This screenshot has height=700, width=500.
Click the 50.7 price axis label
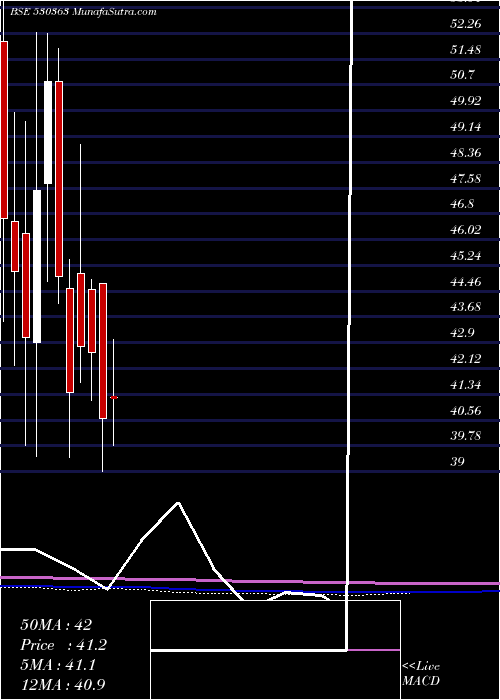pos(462,75)
